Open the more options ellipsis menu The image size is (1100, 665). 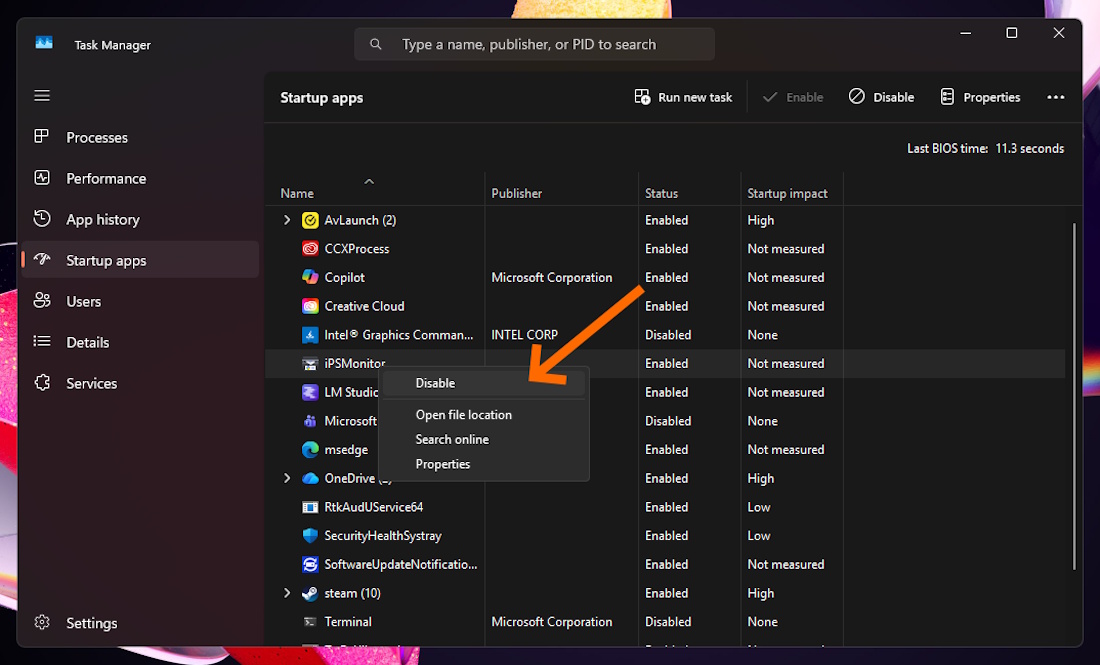(x=1056, y=98)
